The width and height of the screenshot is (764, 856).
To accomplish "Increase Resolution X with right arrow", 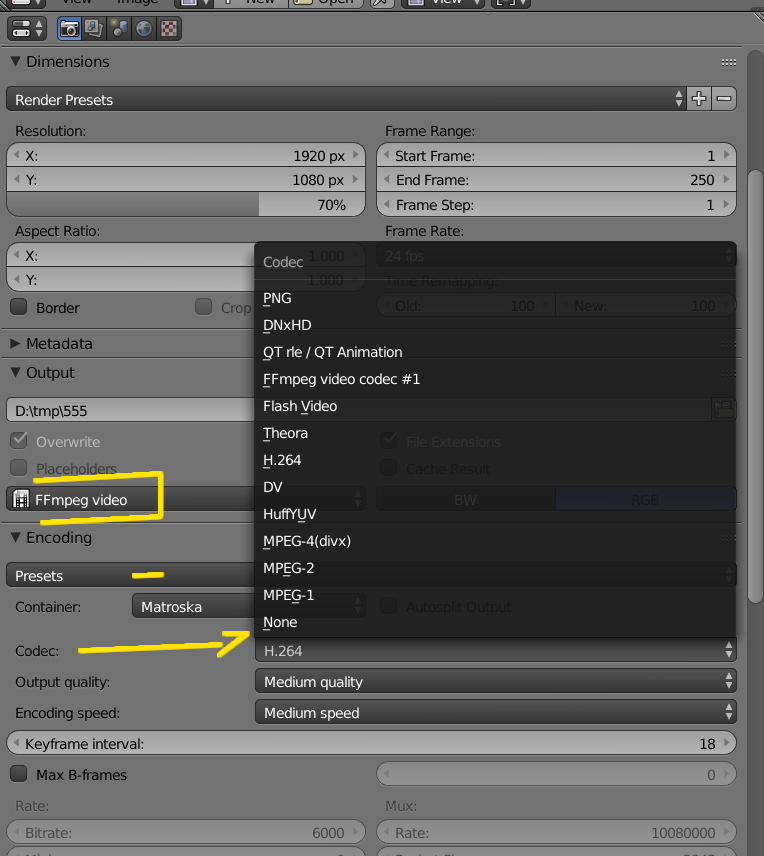I will tap(356, 155).
